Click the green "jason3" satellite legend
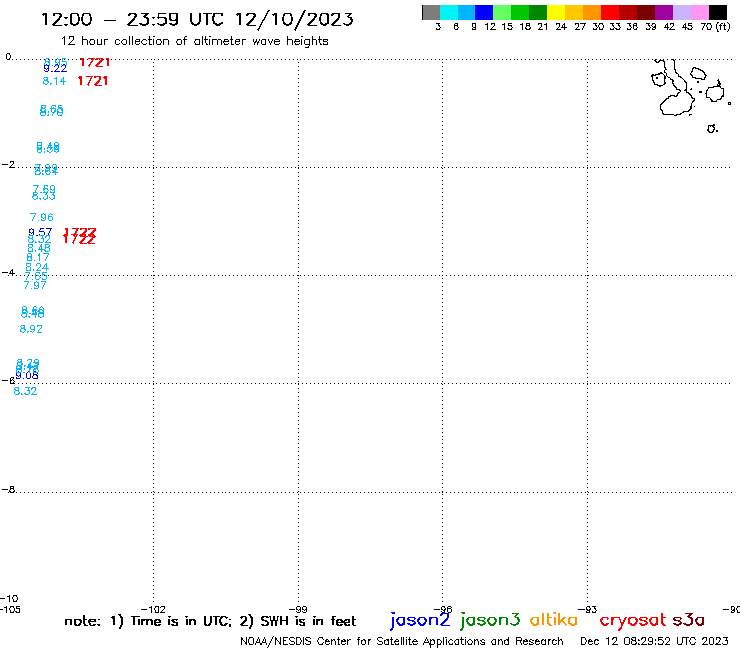Screen dimensions: 740x650 click(x=490, y=620)
